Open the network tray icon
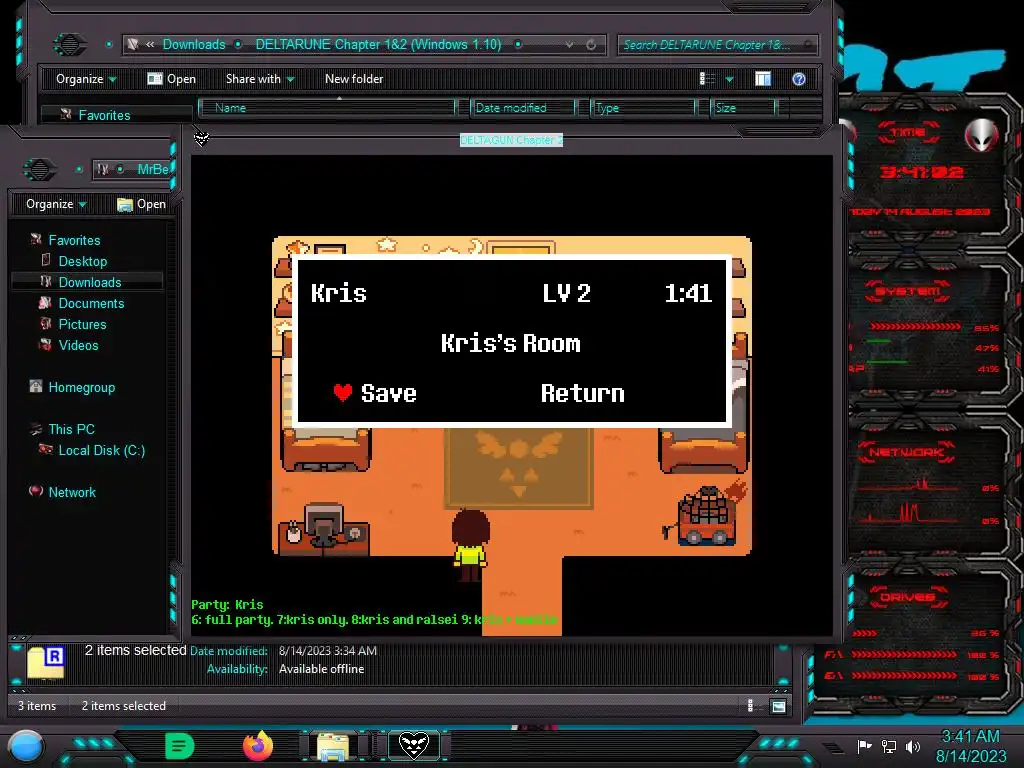The width and height of the screenshot is (1024, 768). (x=889, y=746)
